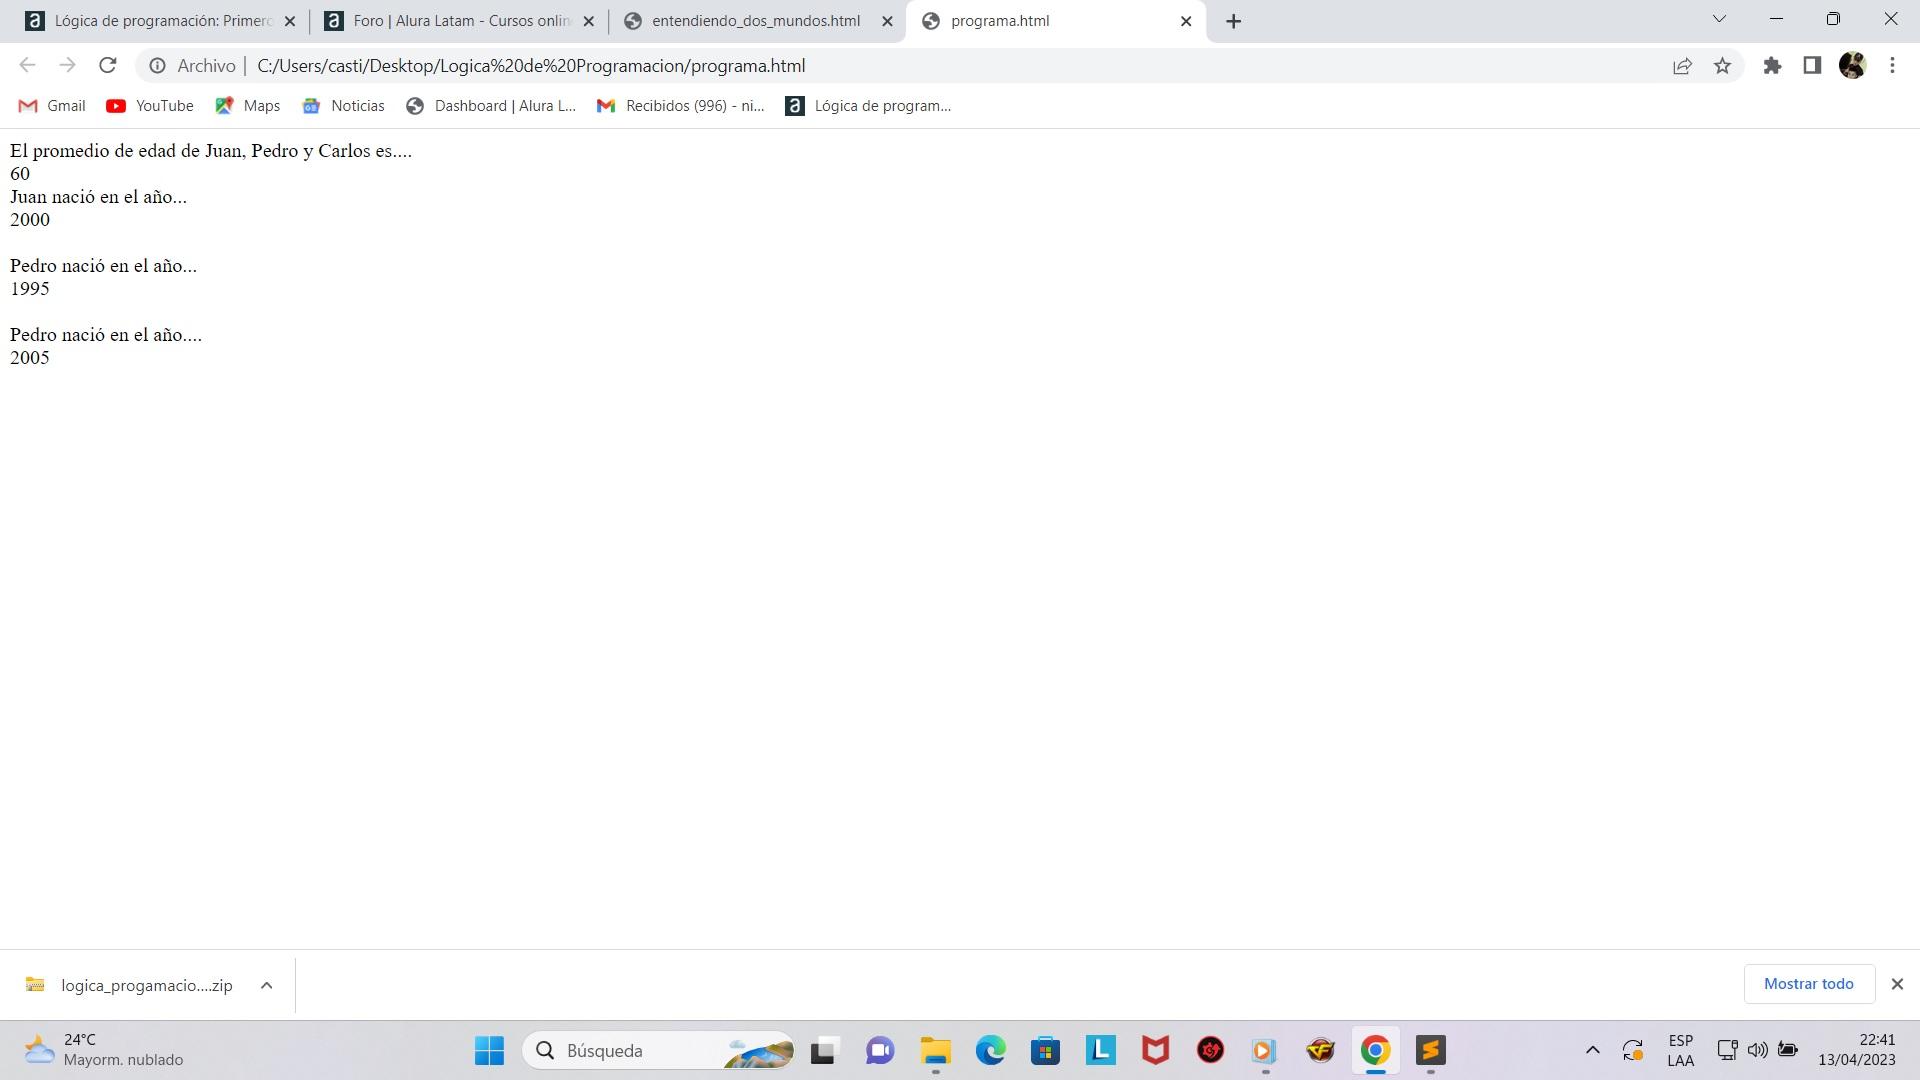The width and height of the screenshot is (1920, 1080).
Task: Click the browser back navigation arrow
Action: 26,66
